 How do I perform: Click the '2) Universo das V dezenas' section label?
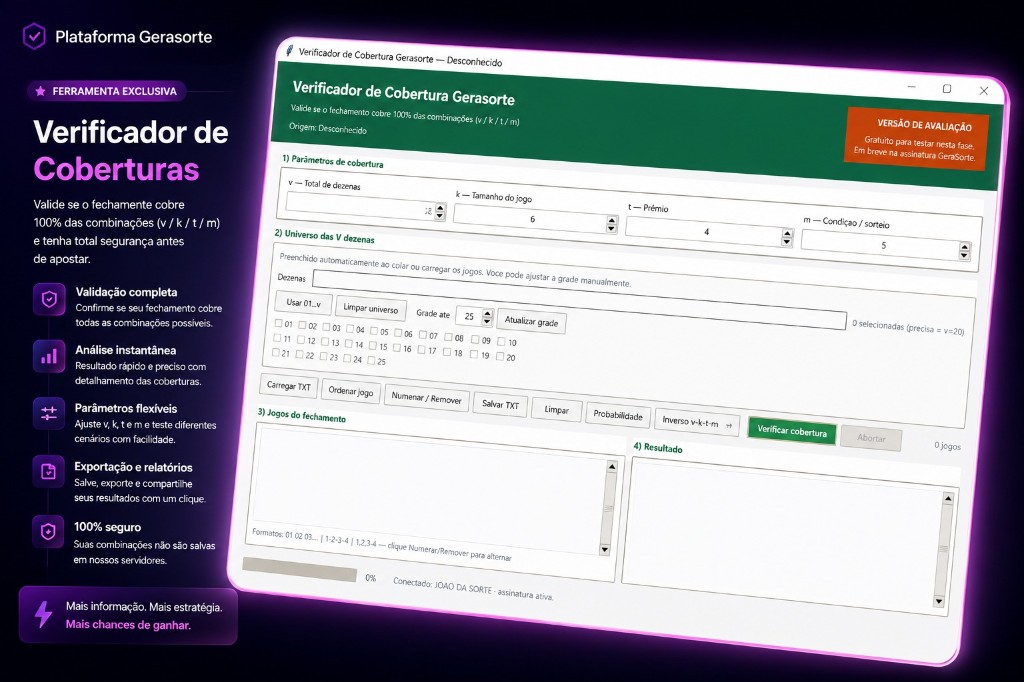(x=325, y=236)
